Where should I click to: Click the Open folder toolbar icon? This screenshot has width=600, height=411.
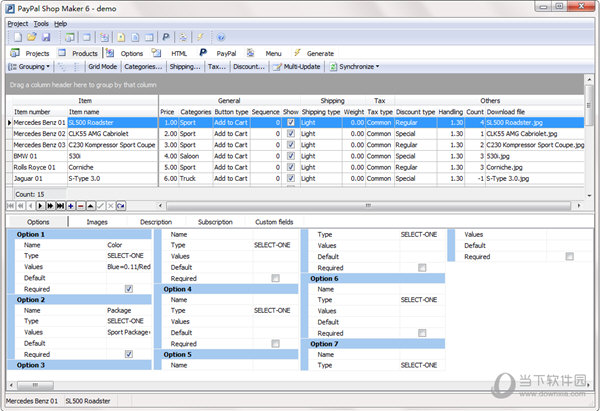(x=32, y=37)
